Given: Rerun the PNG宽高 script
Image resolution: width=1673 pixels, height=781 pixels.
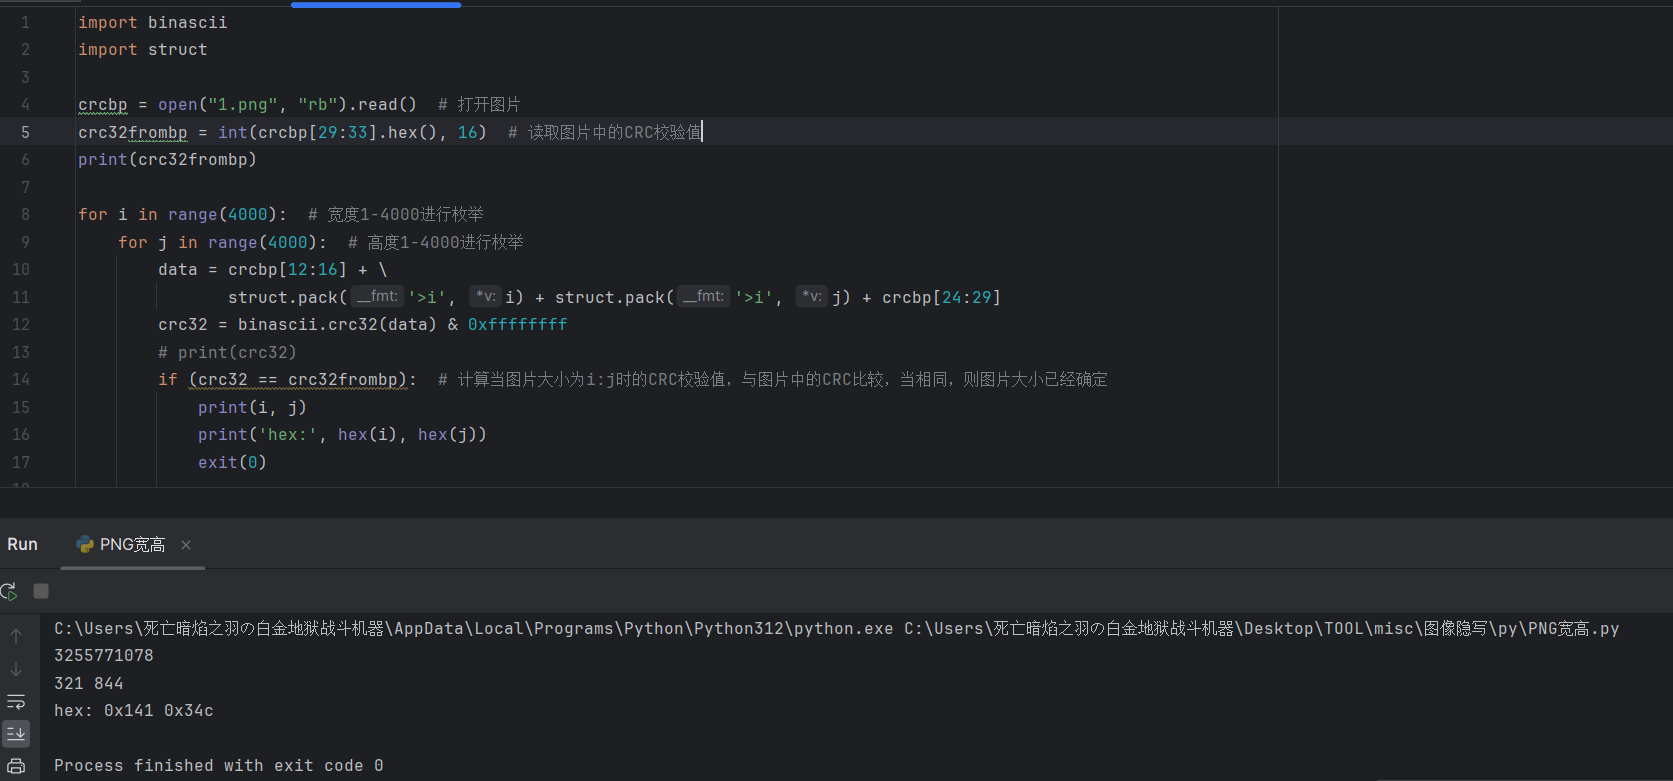Looking at the screenshot, I should point(9,591).
